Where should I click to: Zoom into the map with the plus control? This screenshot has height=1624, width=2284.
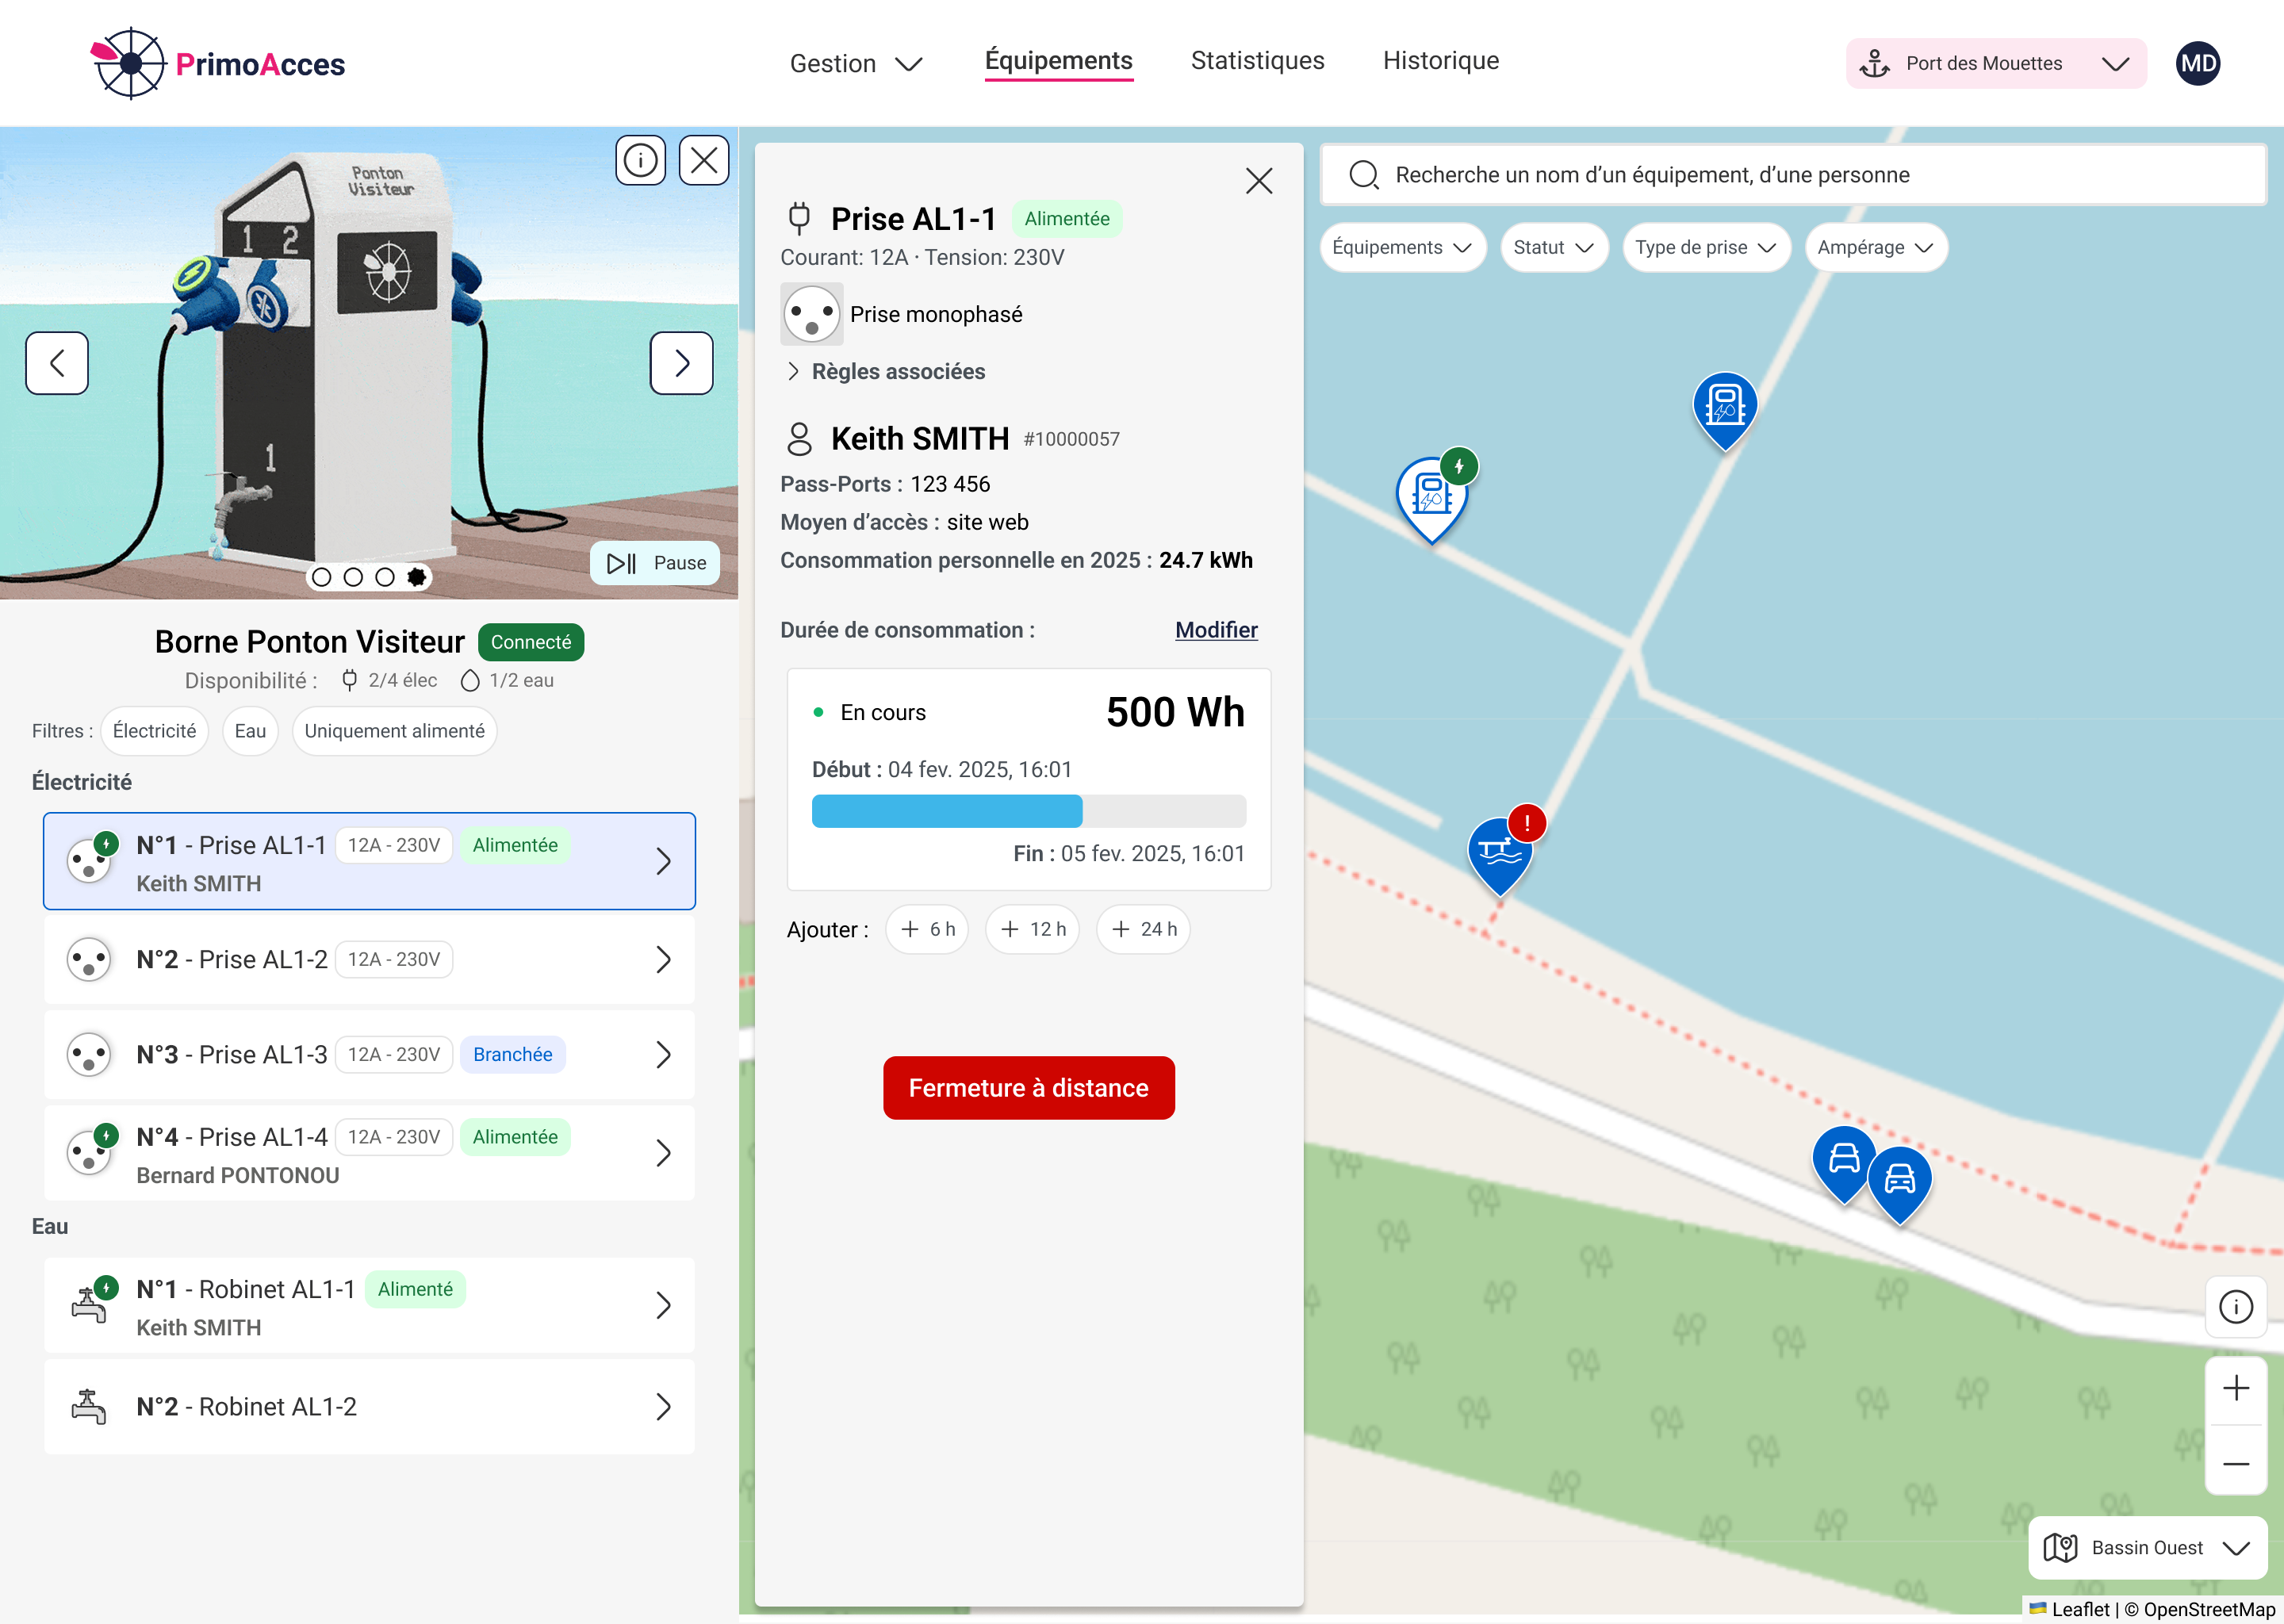click(2237, 1388)
